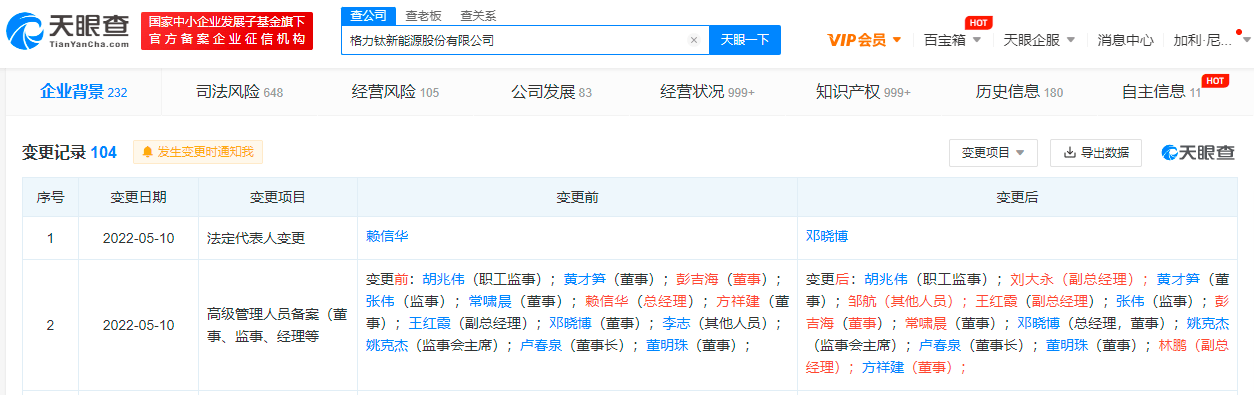
Task: Expand the 天眼企服 menu
Action: tap(1039, 40)
